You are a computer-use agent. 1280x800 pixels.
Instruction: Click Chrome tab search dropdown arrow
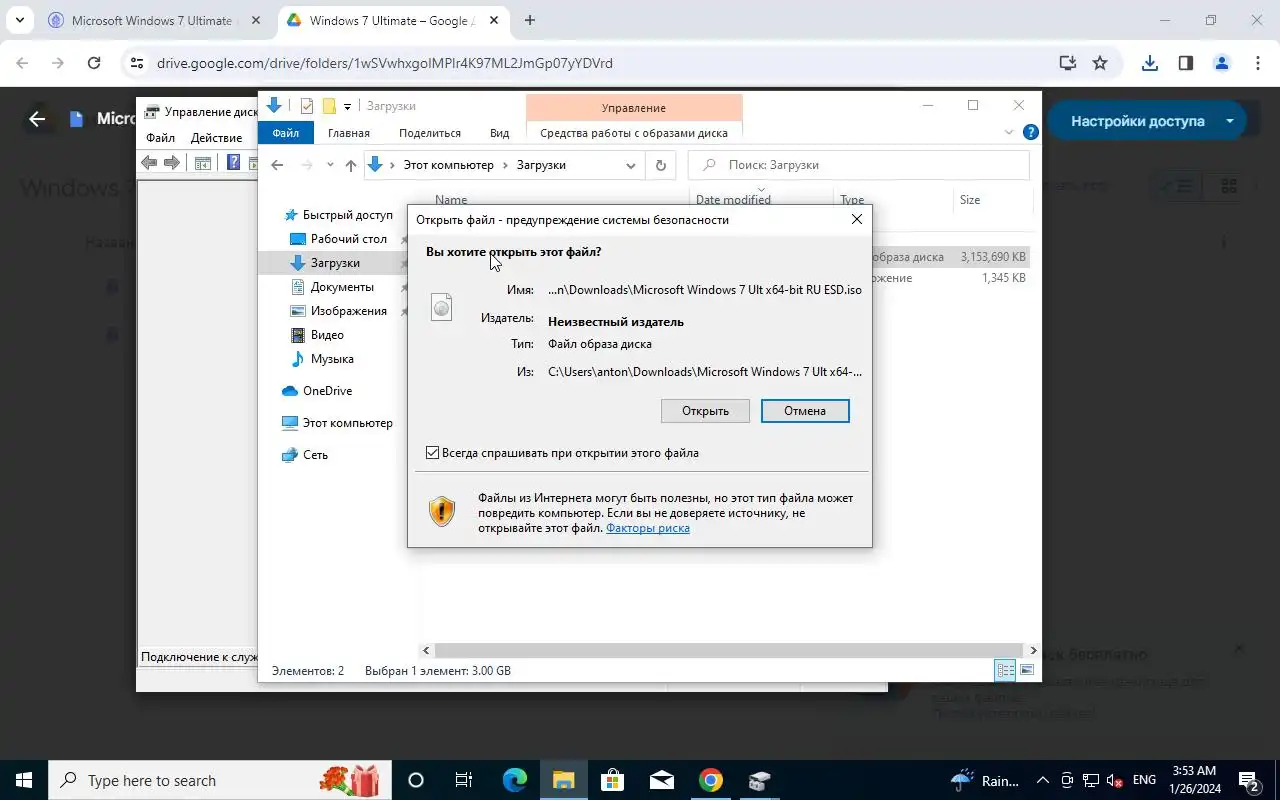(19, 20)
